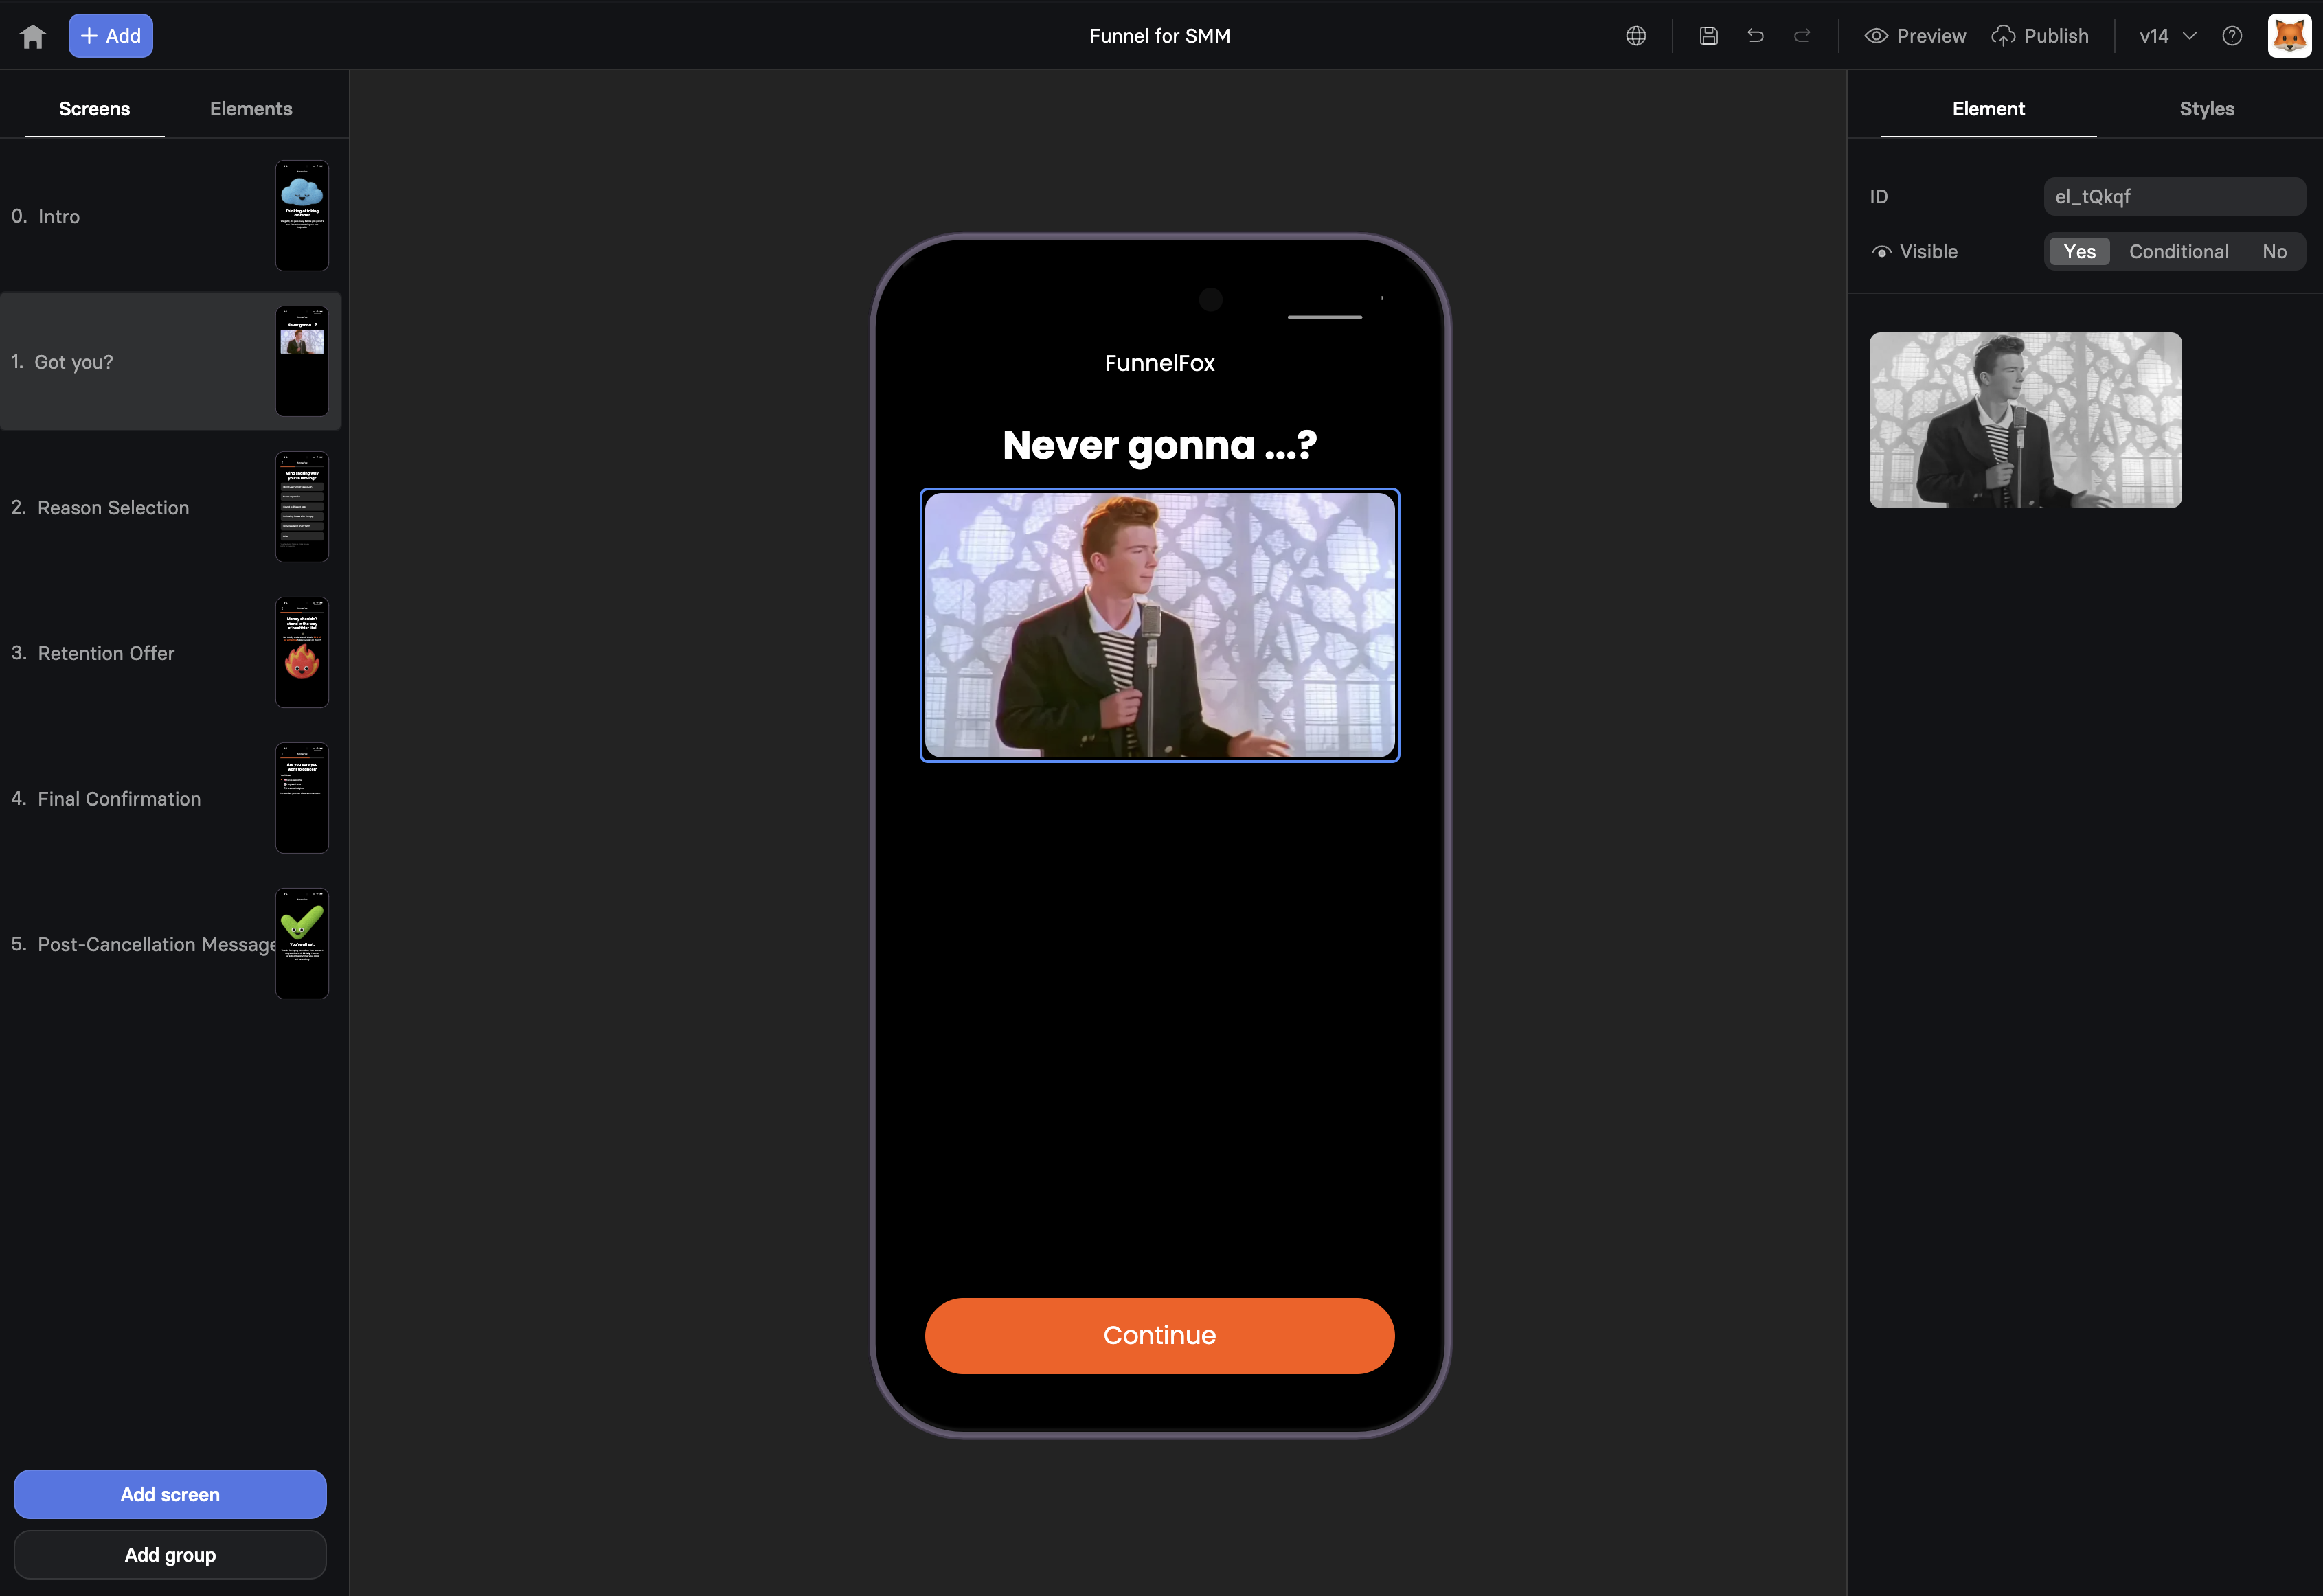Viewport: 2323px width, 1596px height.
Task: Click the undo arrow icon
Action: (1755, 36)
